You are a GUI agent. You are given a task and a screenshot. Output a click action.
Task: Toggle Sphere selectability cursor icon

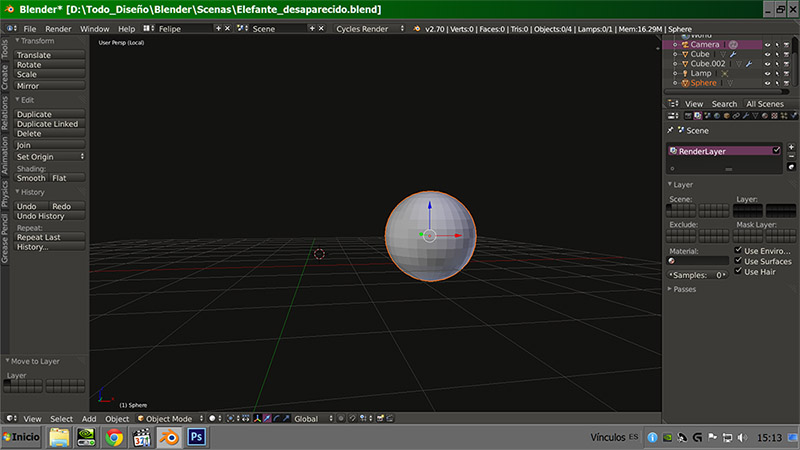point(777,83)
